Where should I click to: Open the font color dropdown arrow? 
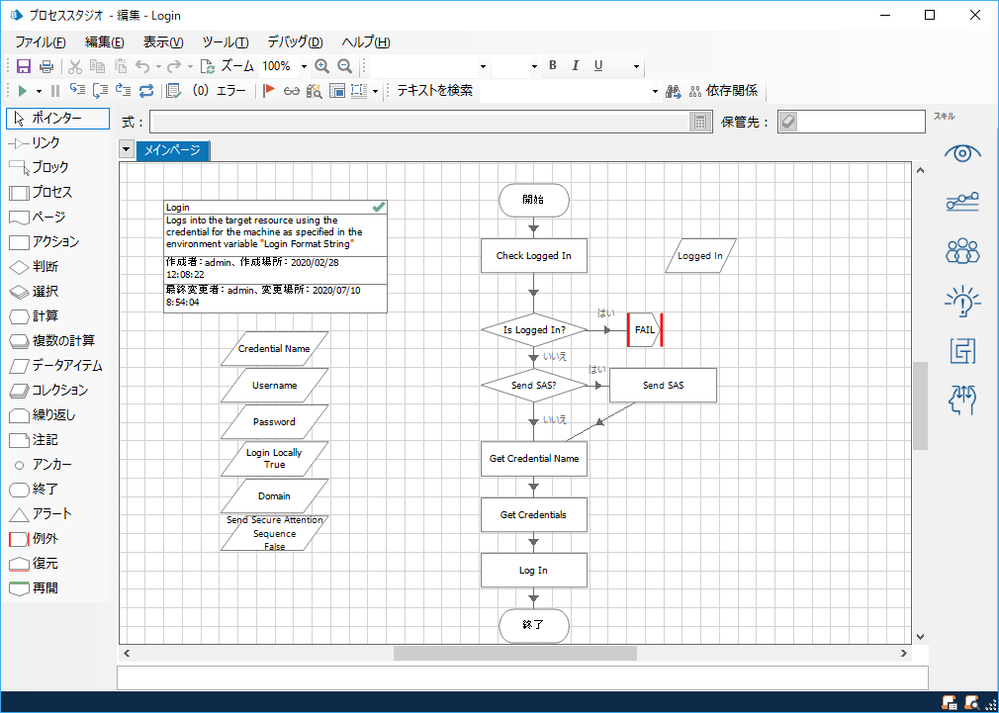[x=636, y=66]
